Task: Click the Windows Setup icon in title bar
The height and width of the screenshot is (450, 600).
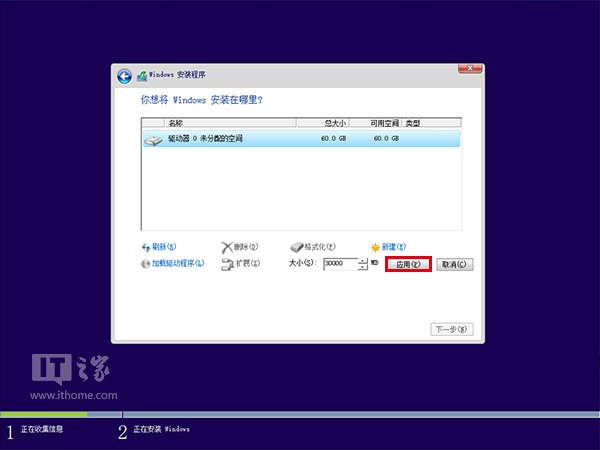Action: [142, 76]
